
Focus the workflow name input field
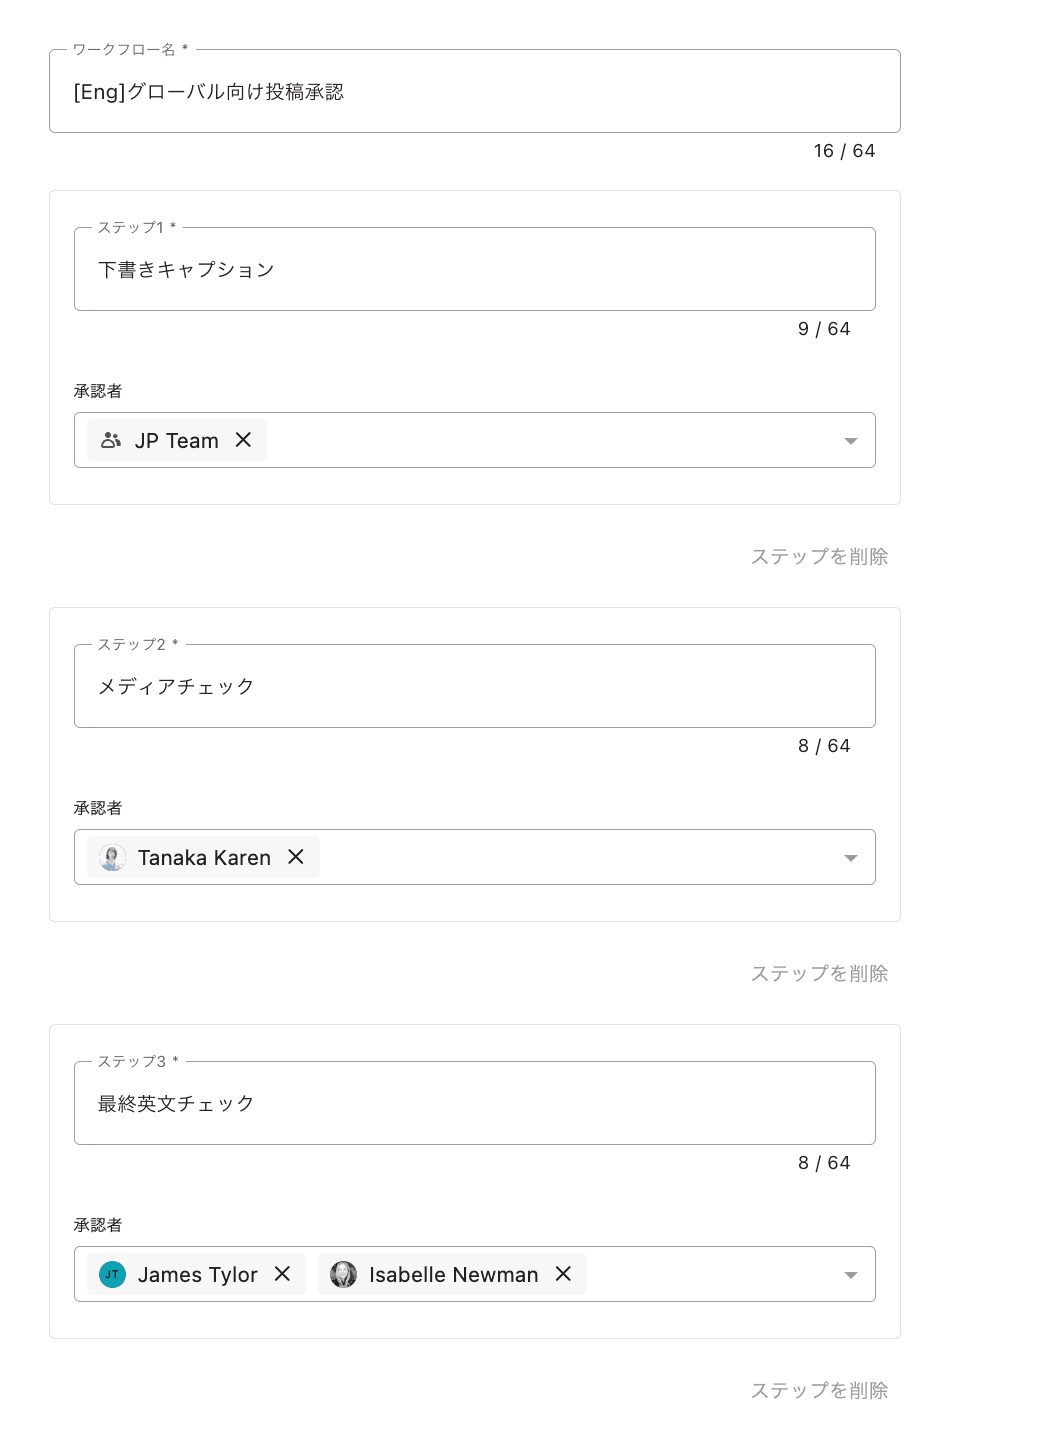tap(474, 92)
